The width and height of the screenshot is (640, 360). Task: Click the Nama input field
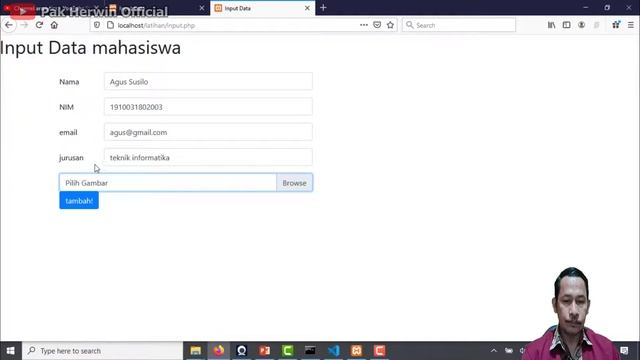(208, 82)
